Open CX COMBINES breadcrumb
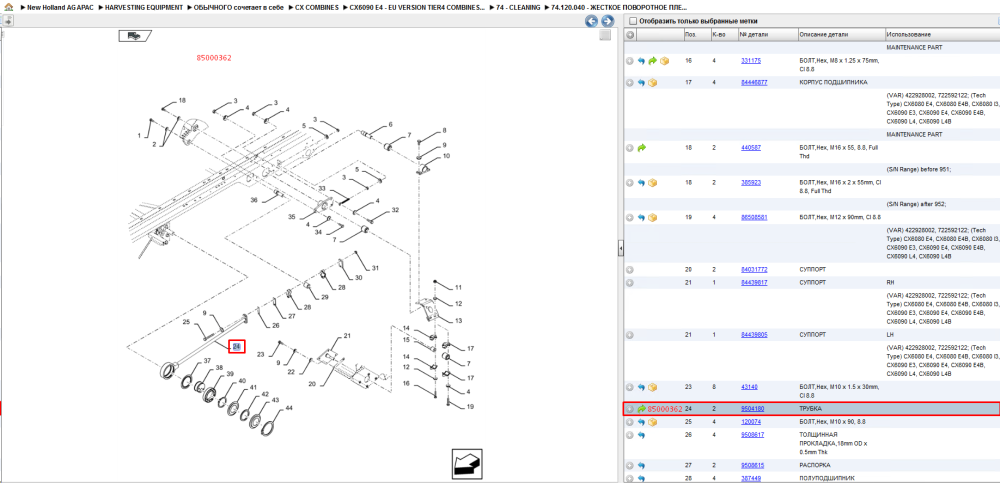 (317, 7)
